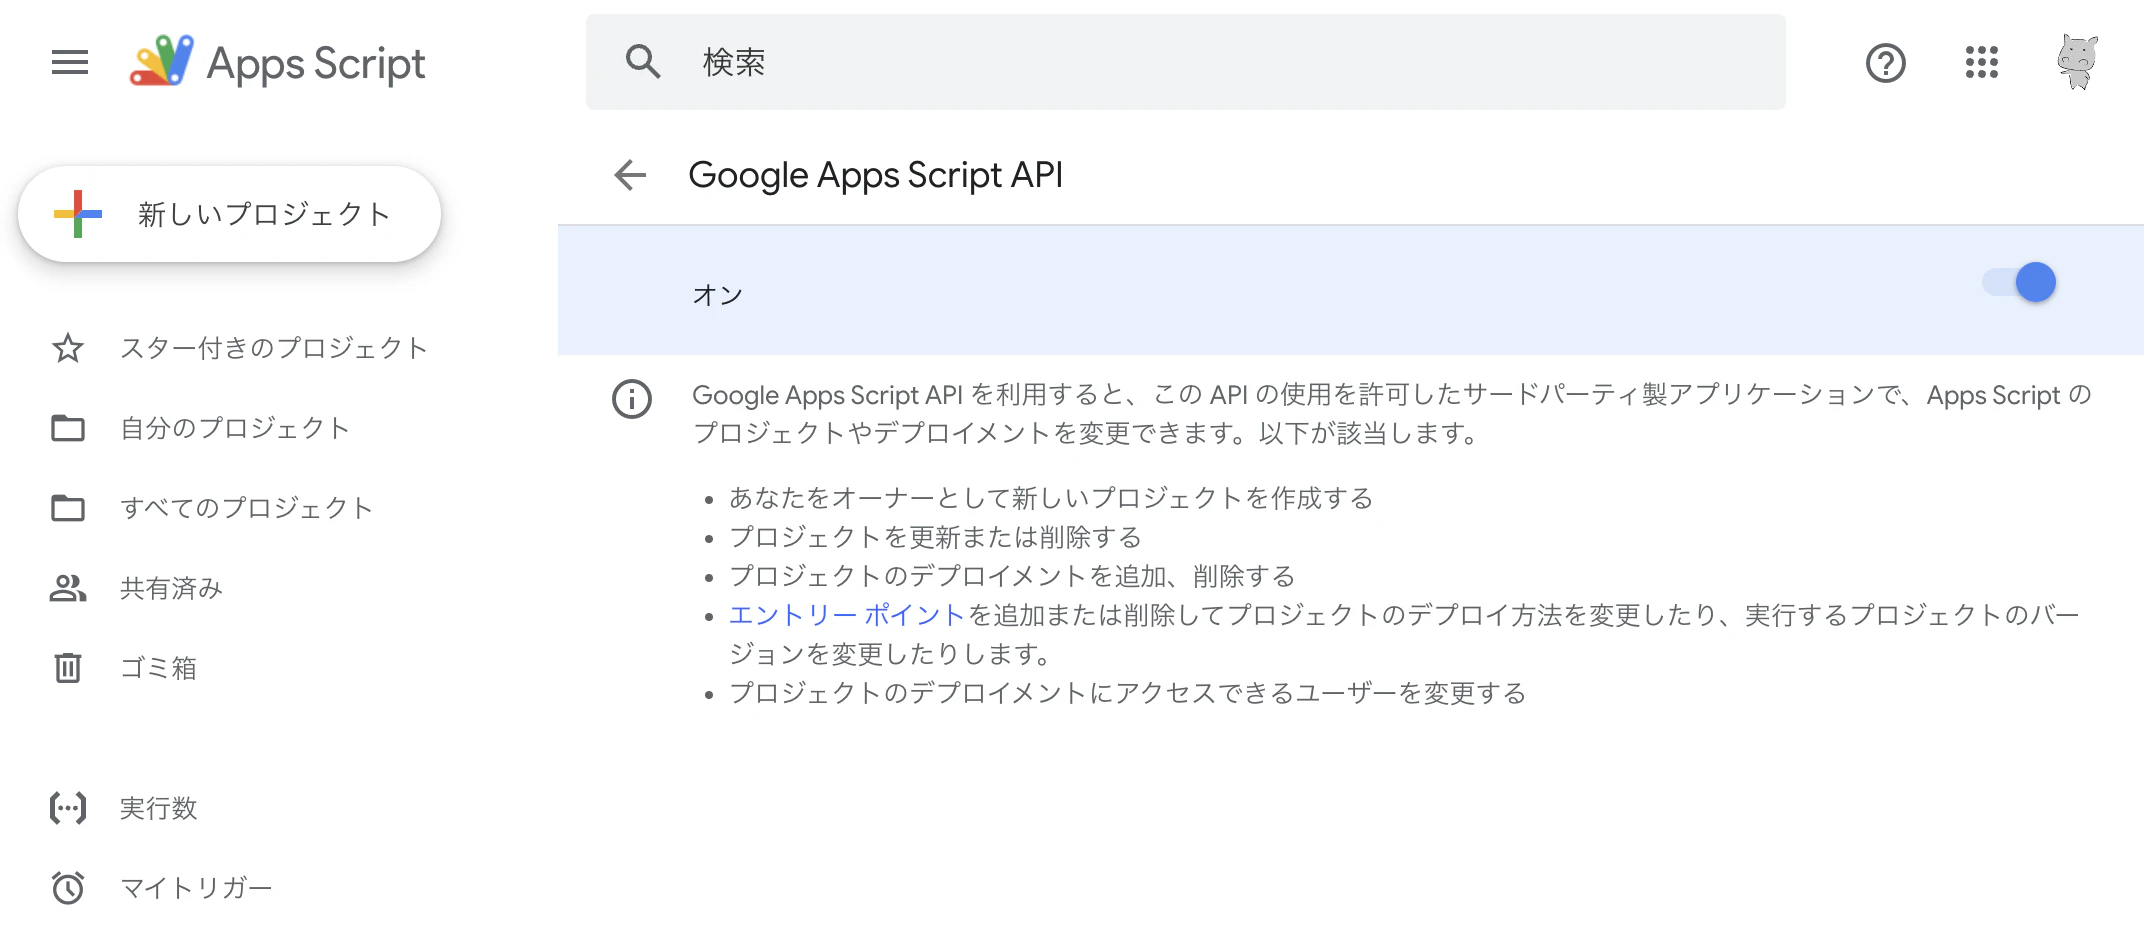Open 共有済み shared projects
The image size is (2144, 936).
coord(171,588)
